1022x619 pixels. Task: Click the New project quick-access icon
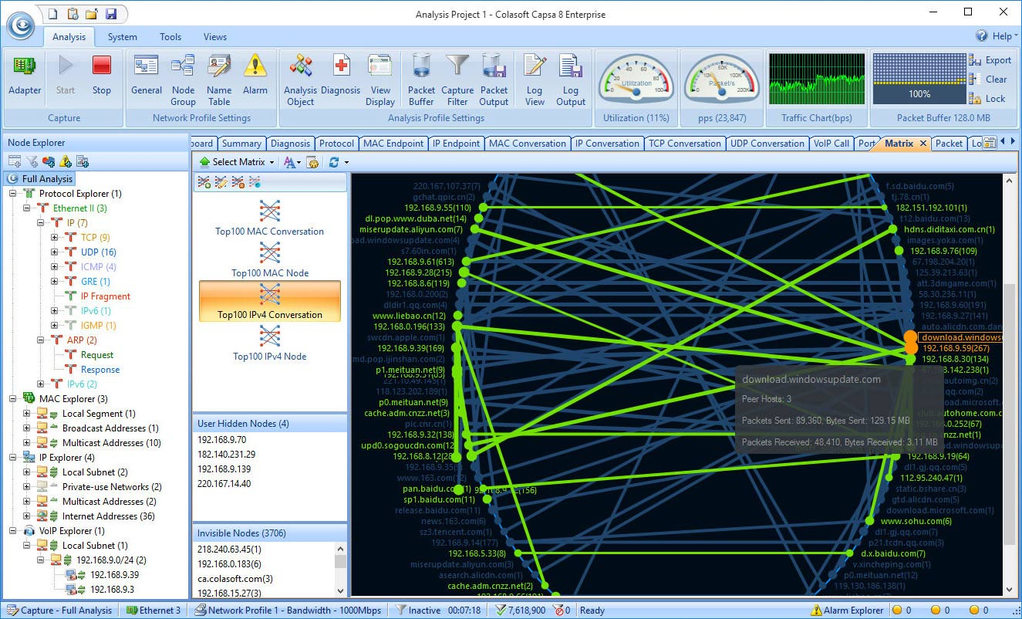(x=53, y=13)
